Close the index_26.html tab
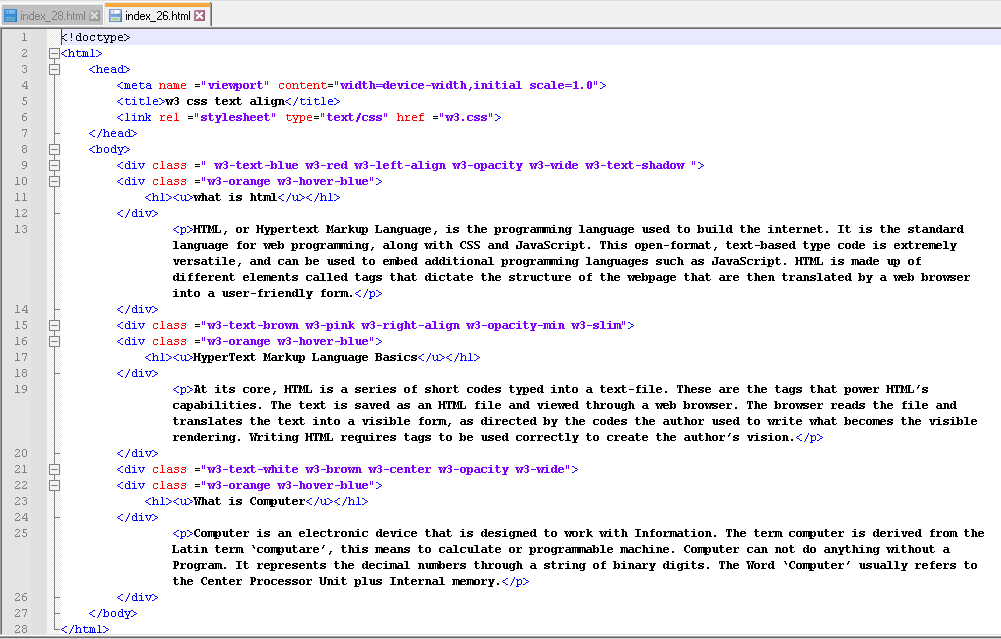 (x=199, y=16)
